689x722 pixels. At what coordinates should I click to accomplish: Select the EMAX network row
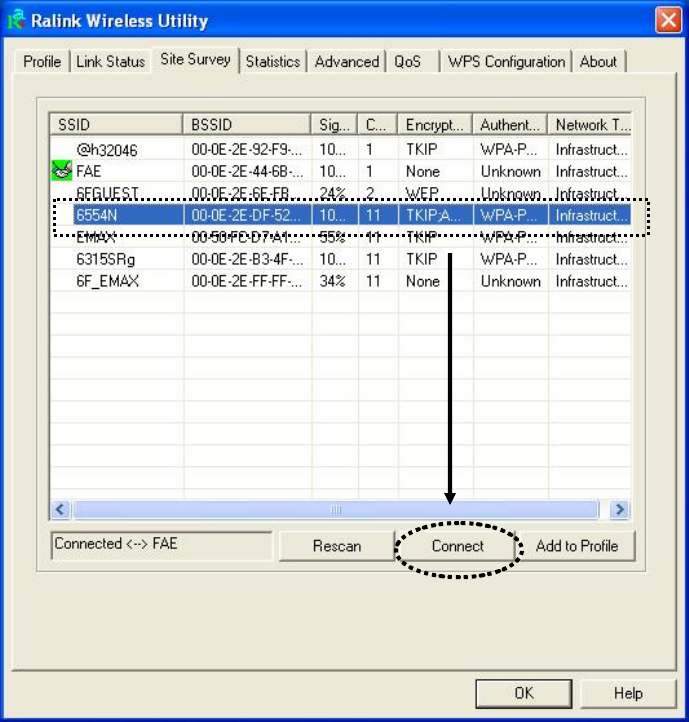tap(340, 237)
